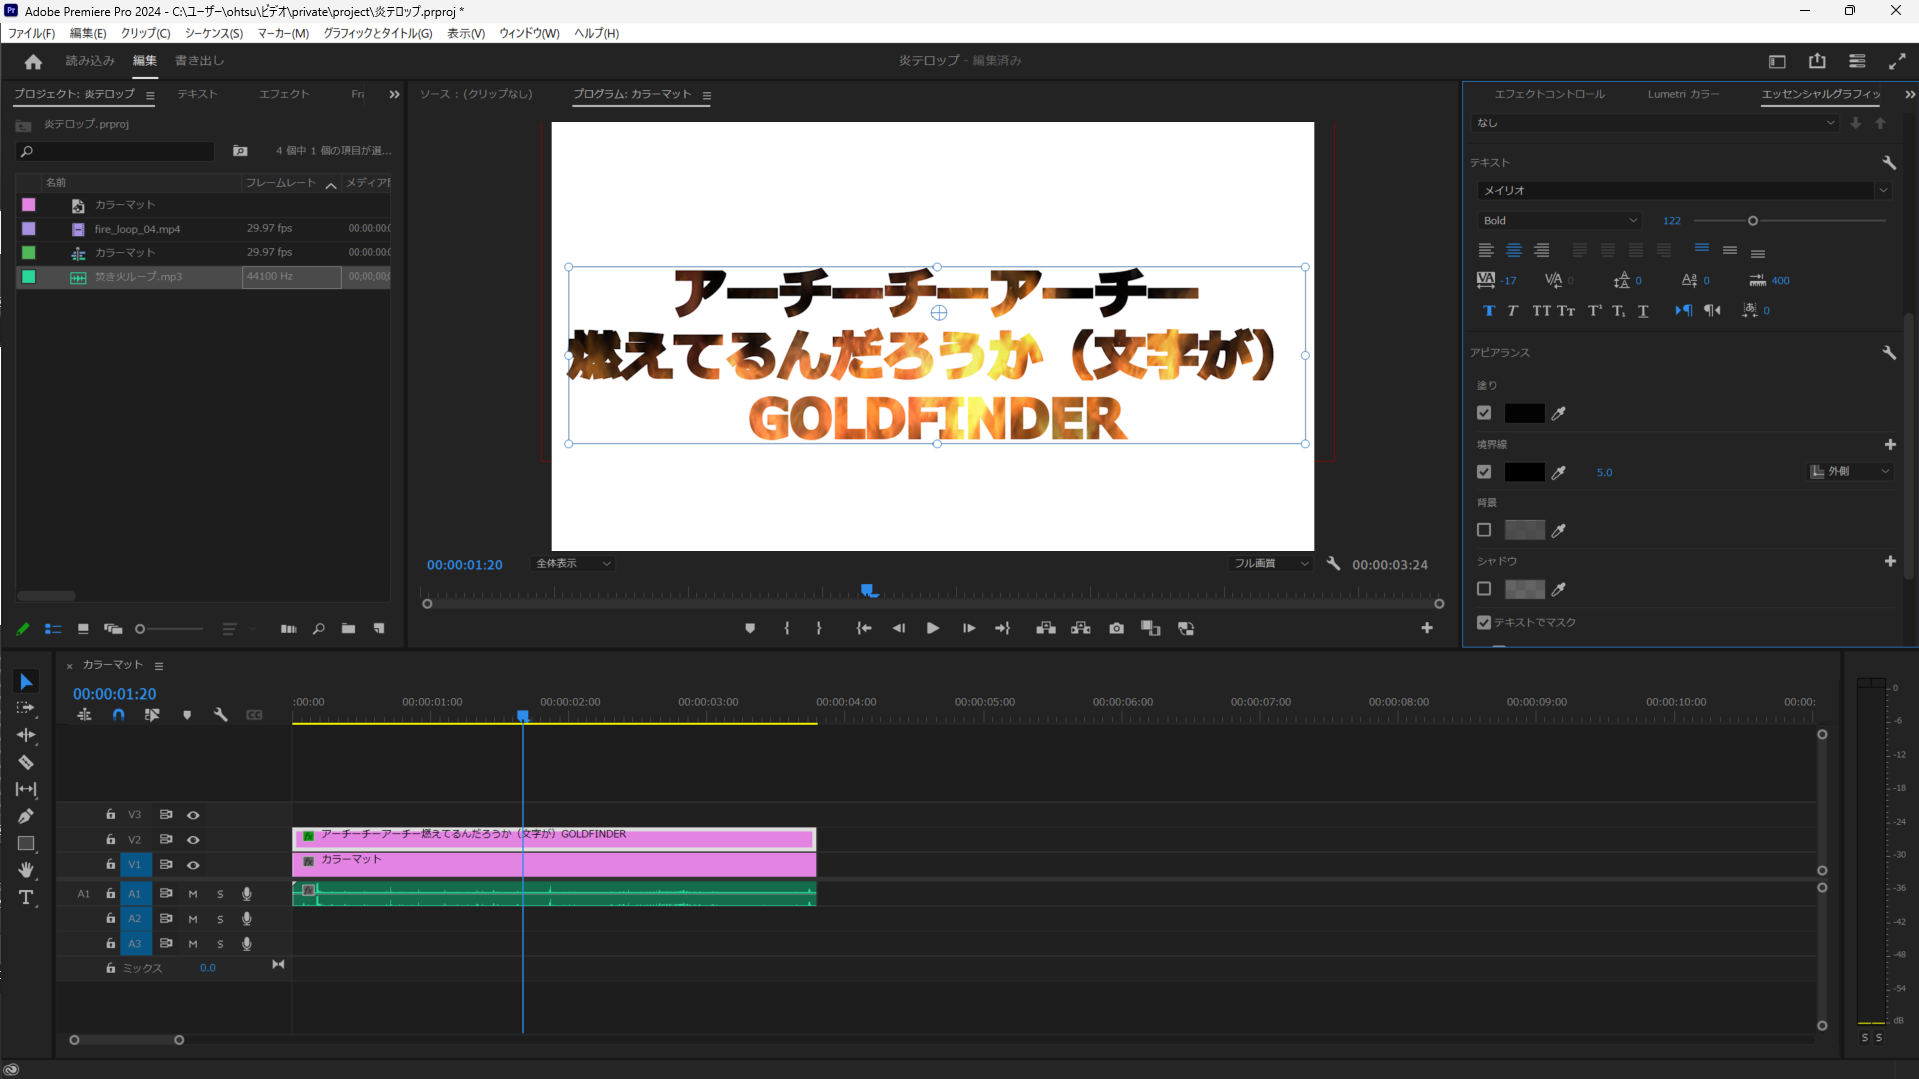The image size is (1919, 1079).
Task: Enable the Shadow checkbox
Action: click(1484, 589)
